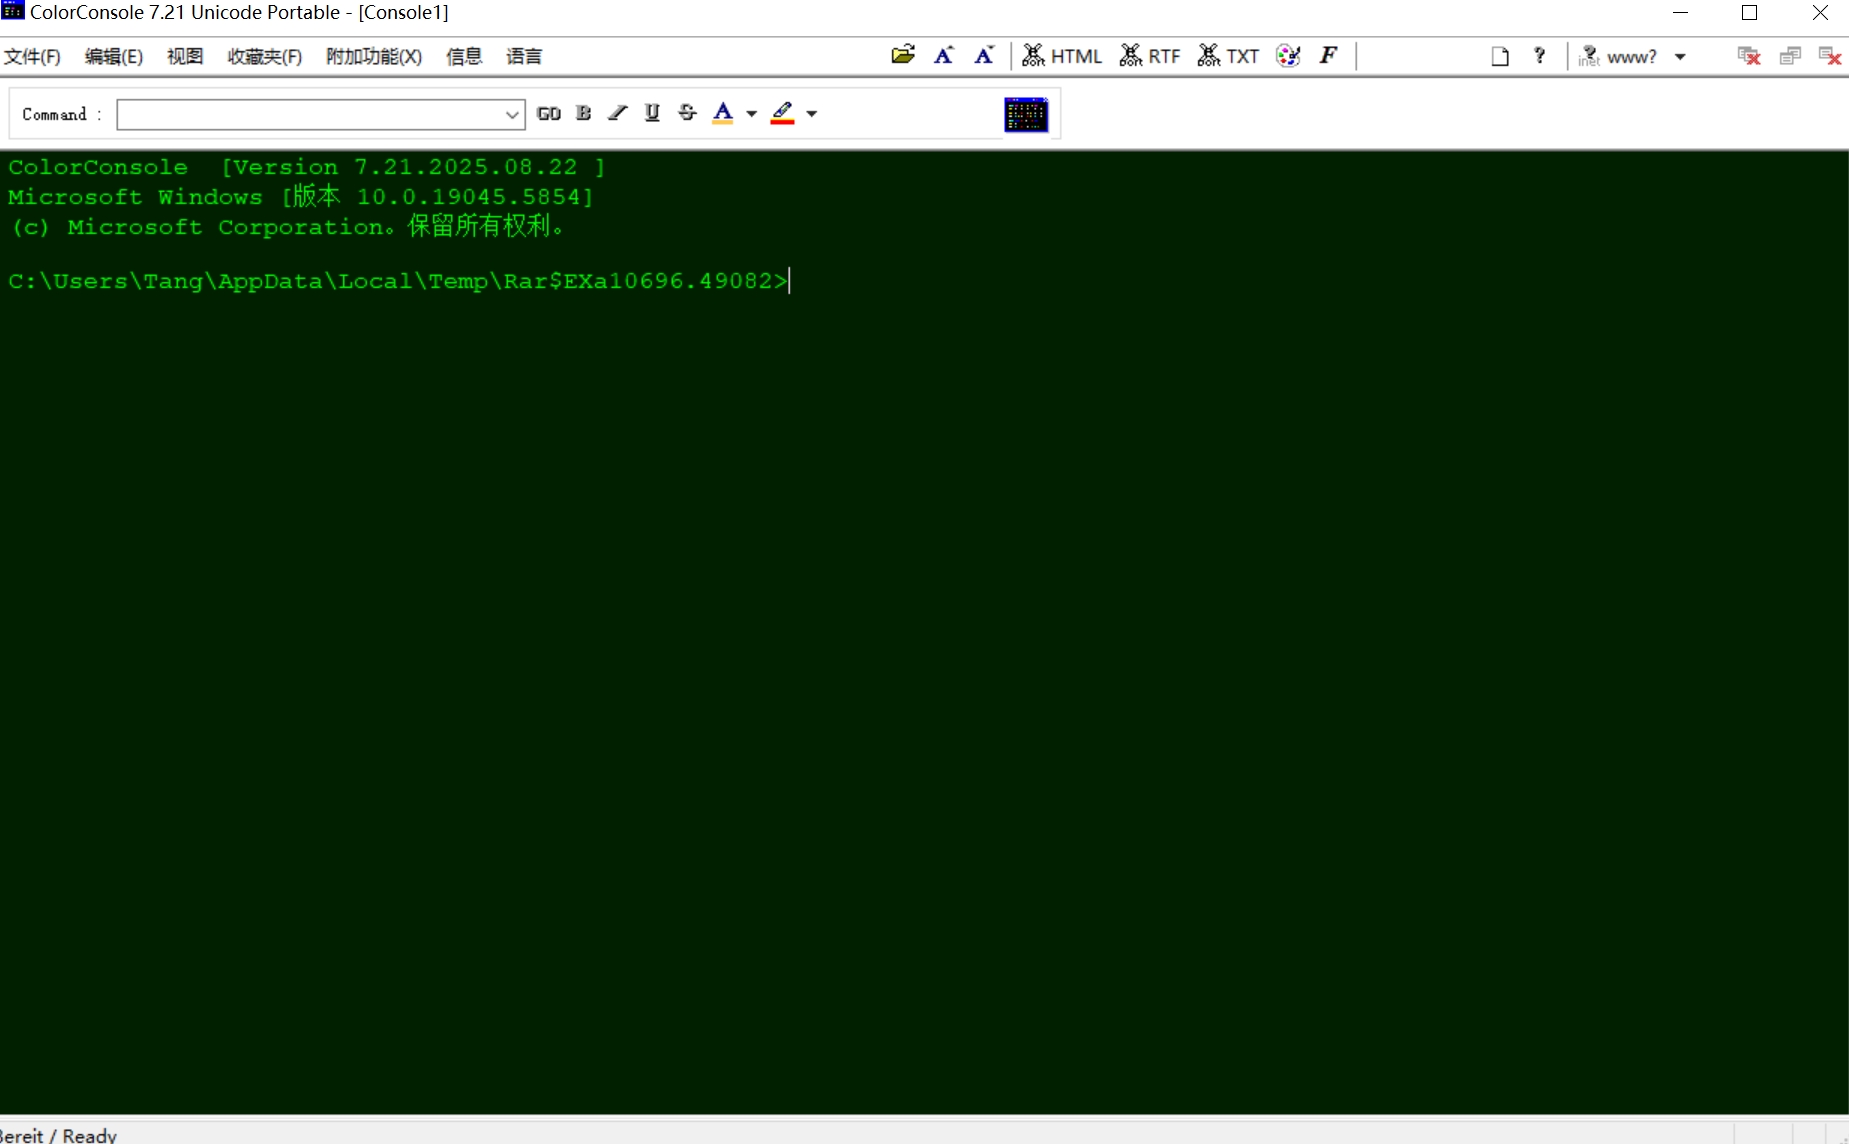
Task: Decrease the console font size
Action: [984, 55]
